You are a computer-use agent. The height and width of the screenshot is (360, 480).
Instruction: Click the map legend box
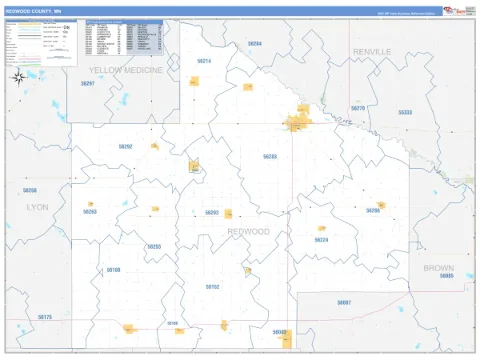tap(41, 43)
